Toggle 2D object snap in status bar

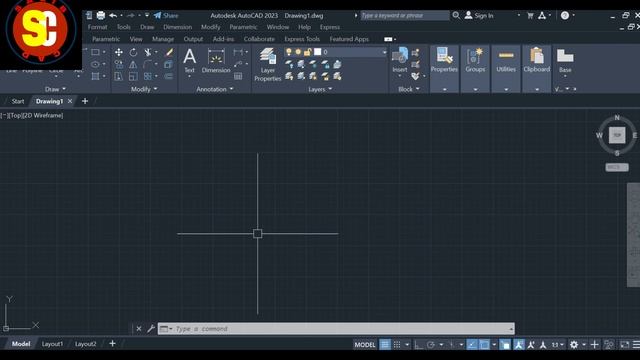click(484, 344)
